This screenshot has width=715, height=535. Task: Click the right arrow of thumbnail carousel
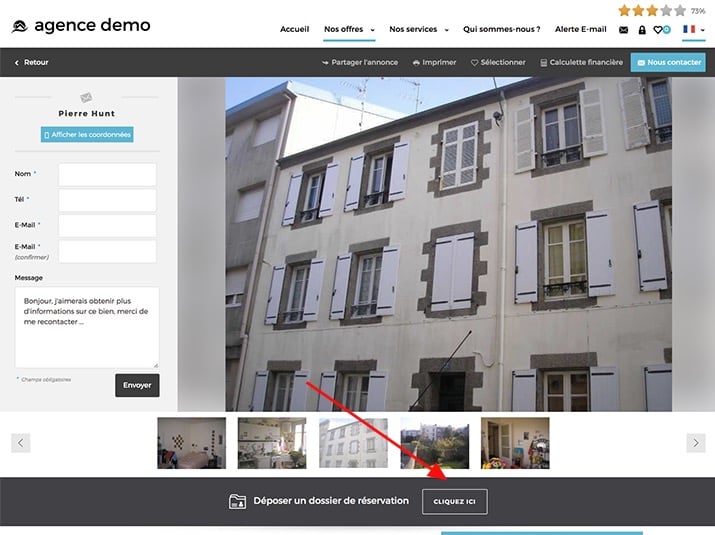pos(695,442)
